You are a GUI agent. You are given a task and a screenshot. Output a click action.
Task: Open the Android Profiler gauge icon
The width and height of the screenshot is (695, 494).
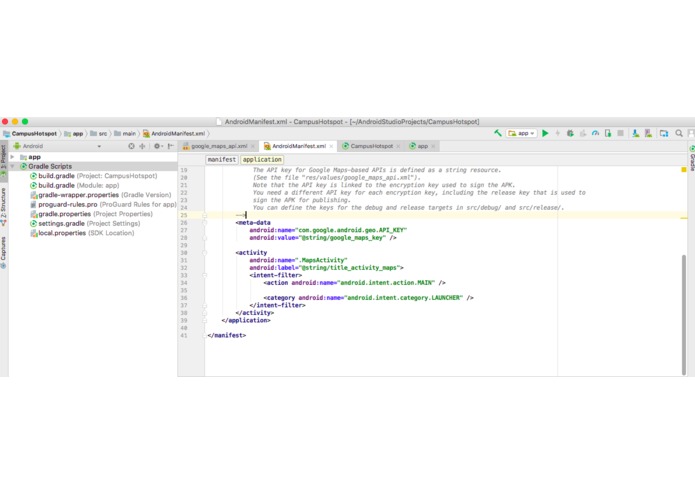[x=595, y=133]
